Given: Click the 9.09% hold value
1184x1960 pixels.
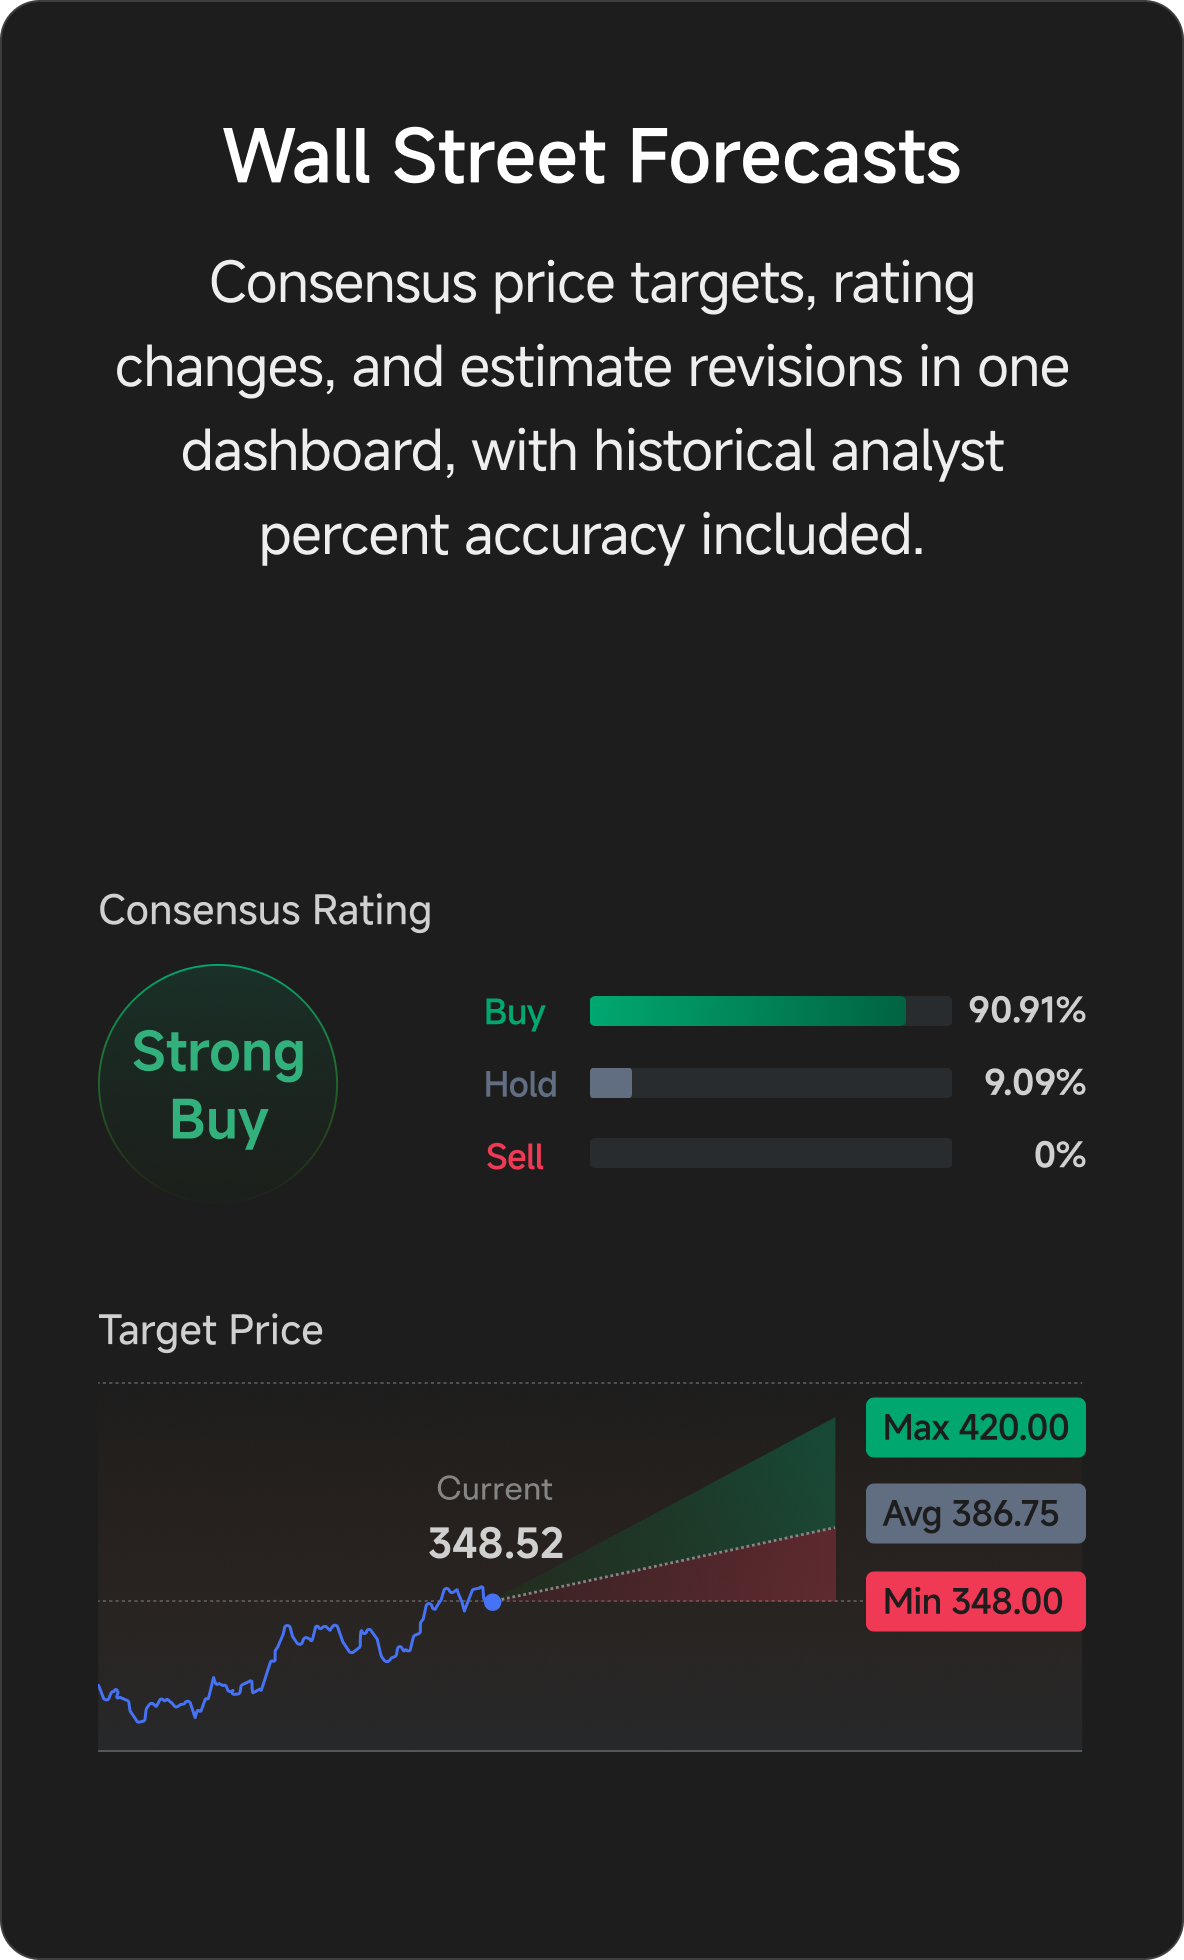Looking at the screenshot, I should (1035, 1082).
